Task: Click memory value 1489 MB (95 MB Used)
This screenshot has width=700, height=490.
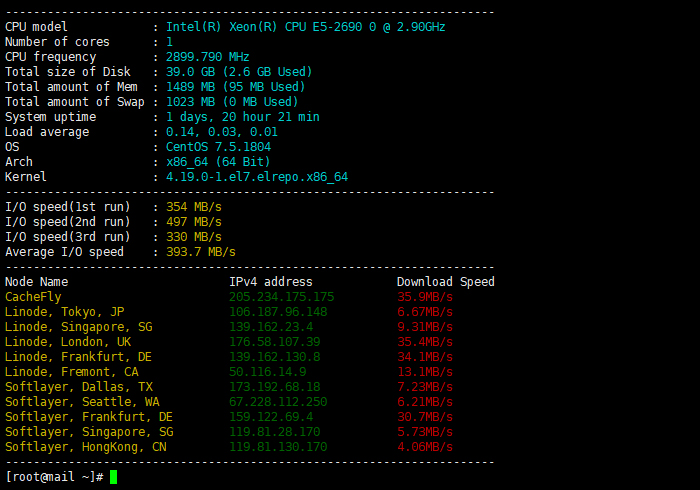Action: point(235,87)
